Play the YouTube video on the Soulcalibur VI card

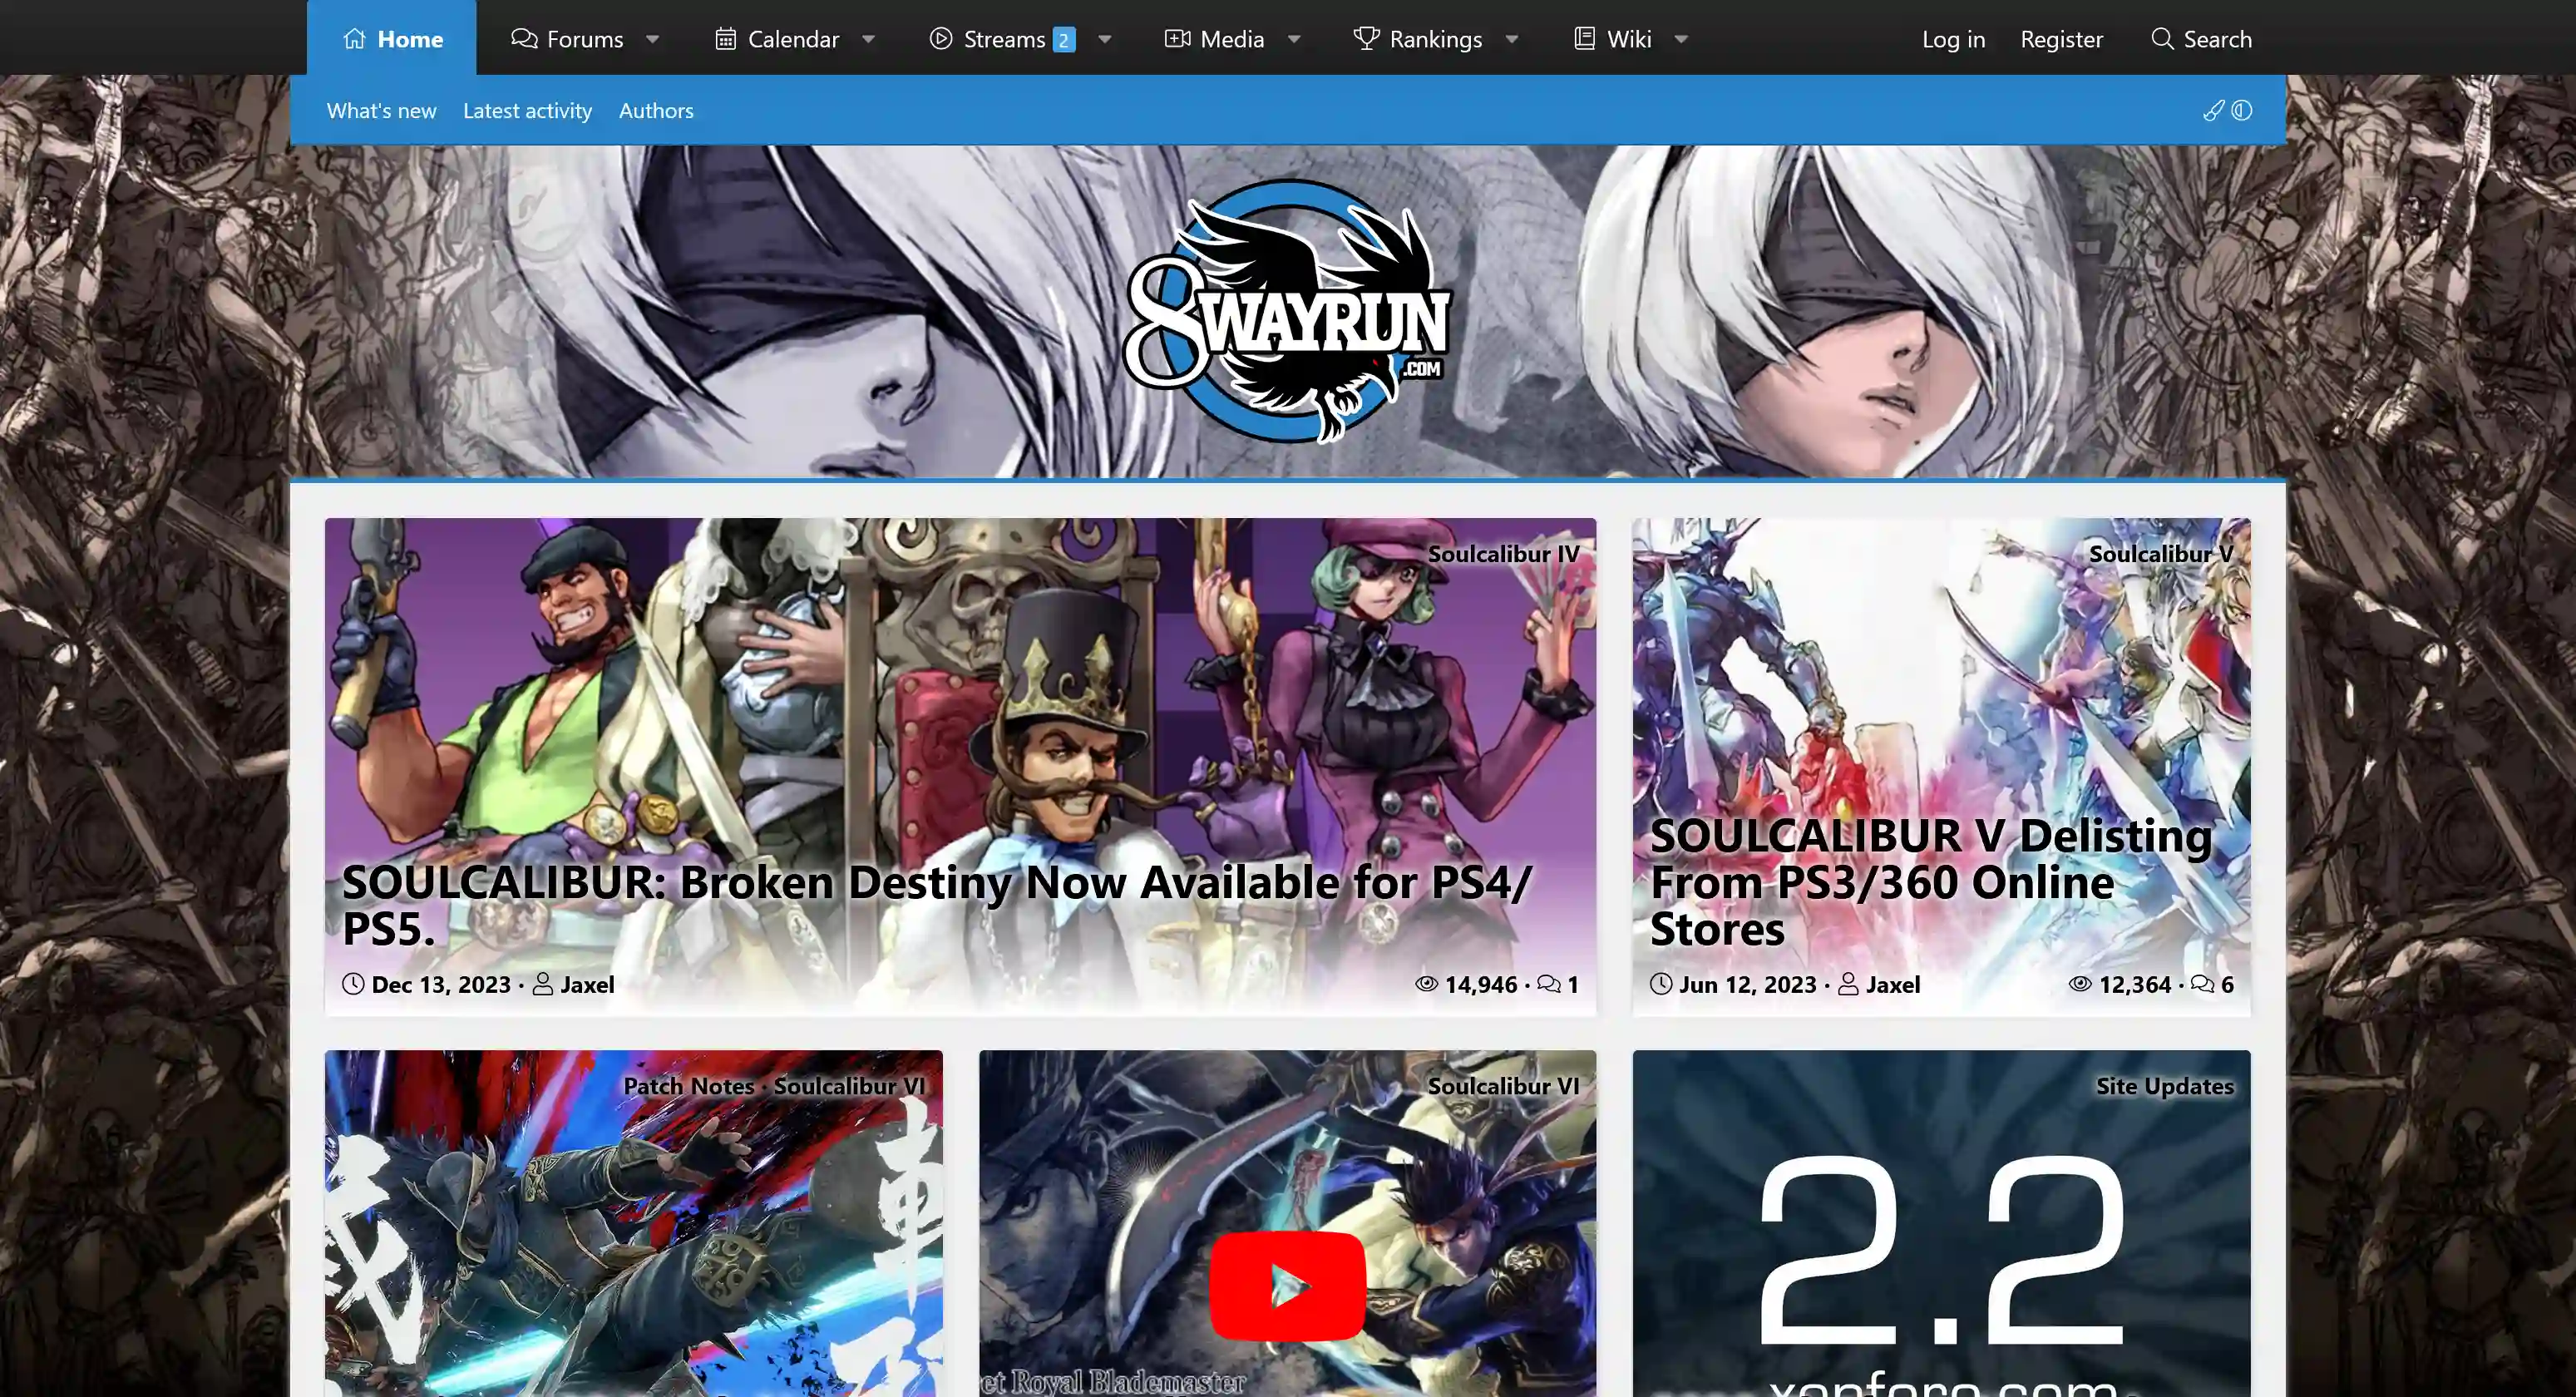(1287, 1285)
